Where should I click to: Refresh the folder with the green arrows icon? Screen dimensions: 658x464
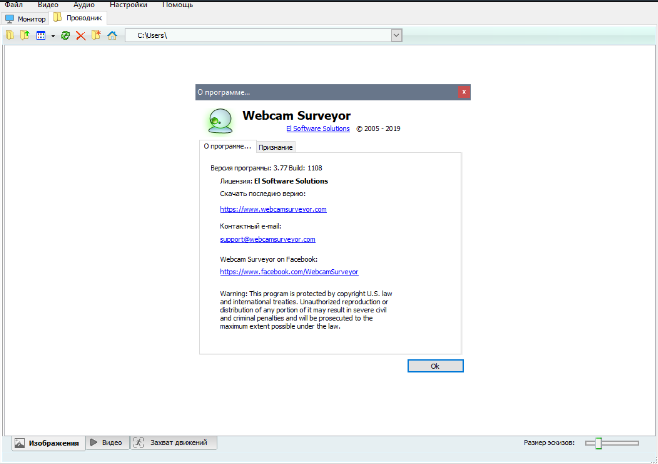tap(65, 36)
